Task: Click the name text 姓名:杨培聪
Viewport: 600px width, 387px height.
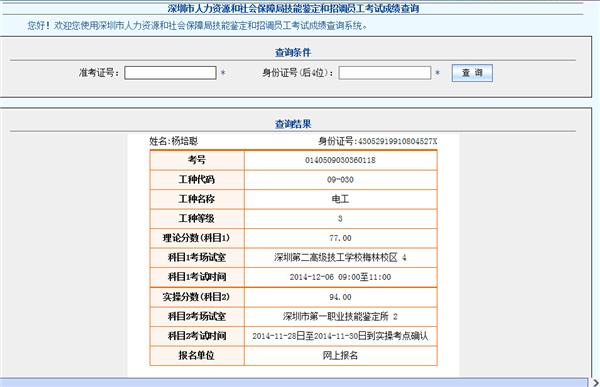Action: 173,141
